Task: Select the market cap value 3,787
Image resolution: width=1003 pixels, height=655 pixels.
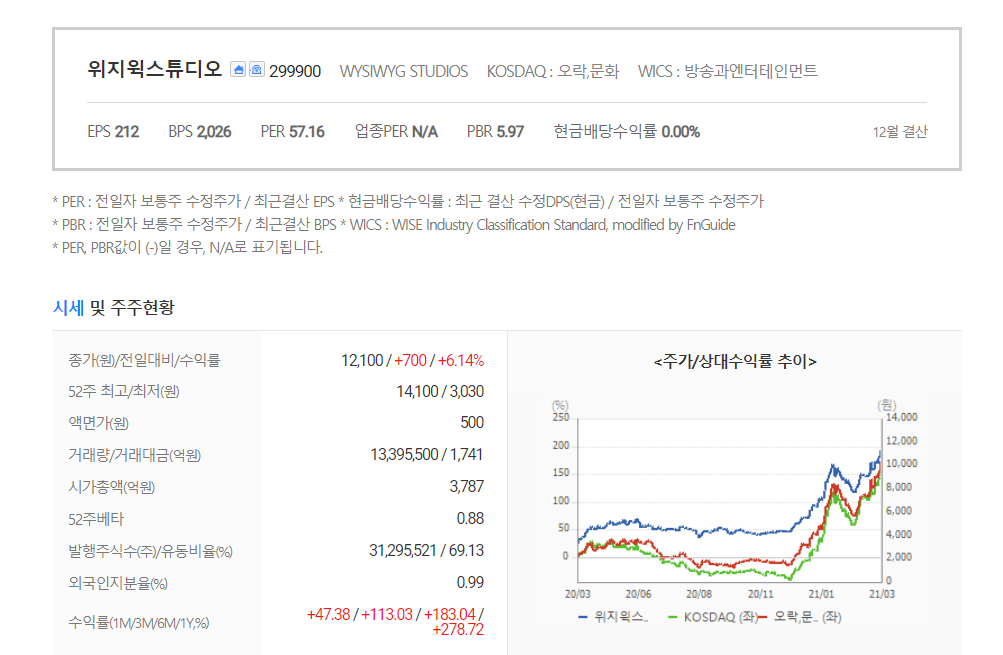Action: (466, 487)
